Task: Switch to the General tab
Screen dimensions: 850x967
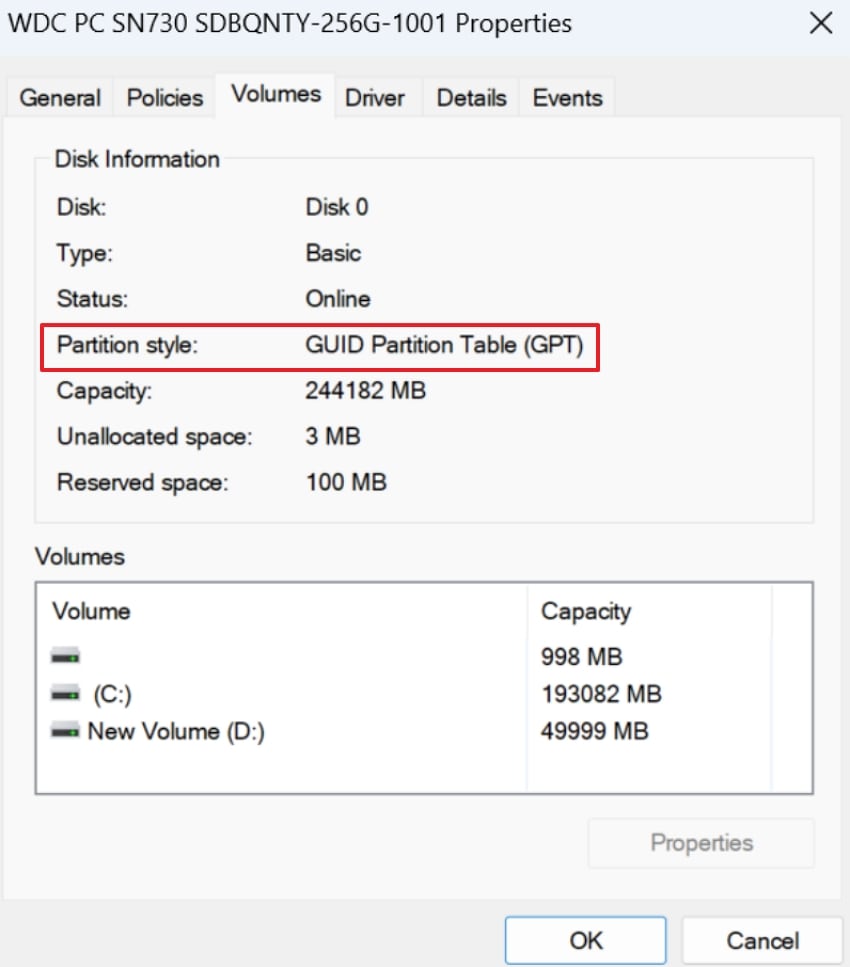Action: point(59,97)
